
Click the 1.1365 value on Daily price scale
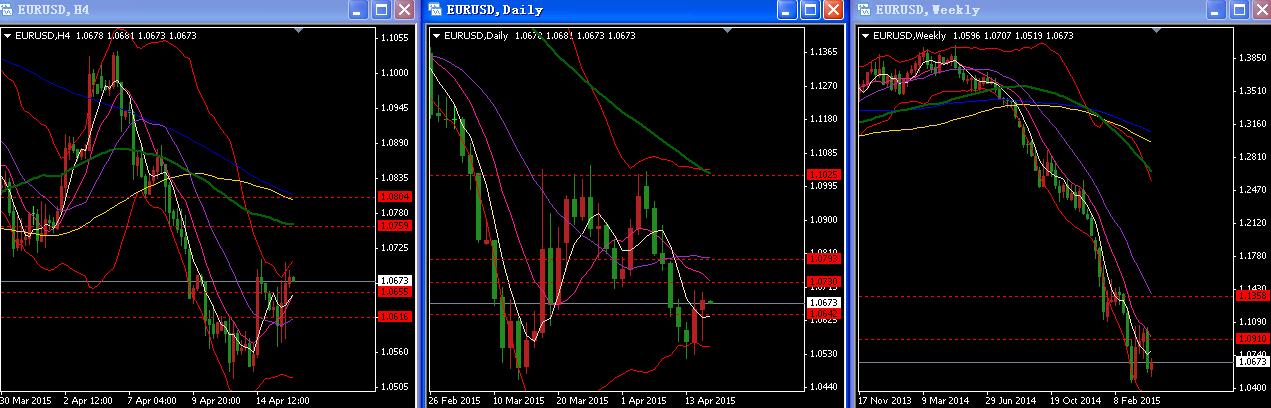click(x=825, y=52)
